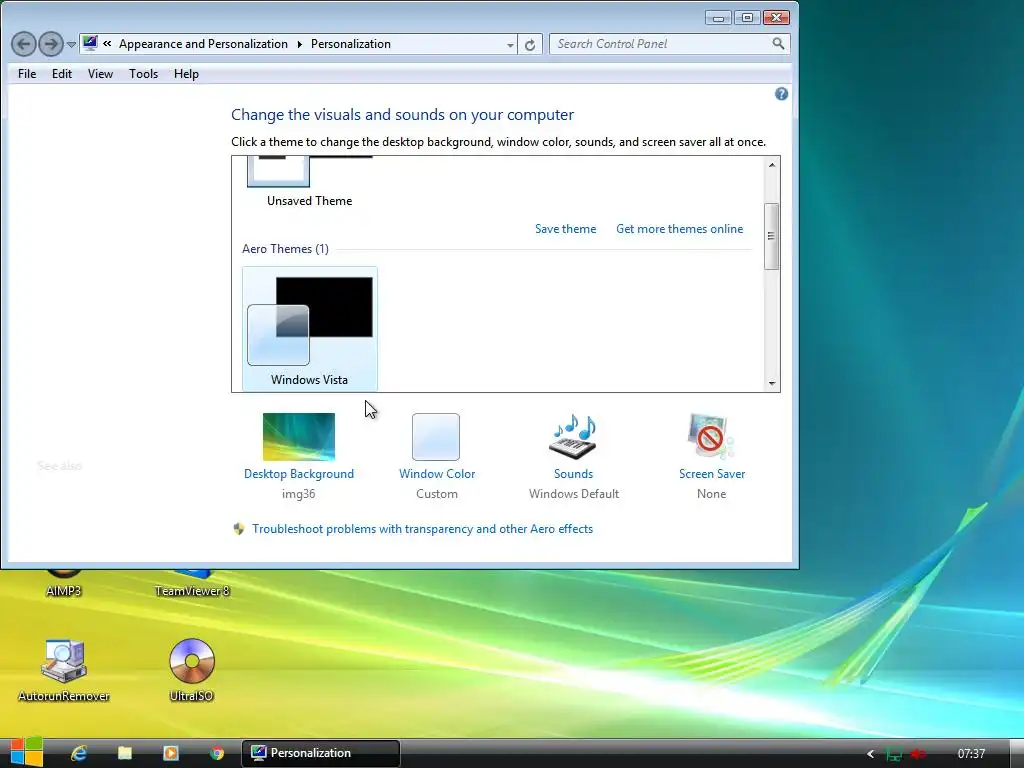The width and height of the screenshot is (1024, 768).
Task: Open the address bar history dropdown
Action: click(x=510, y=45)
